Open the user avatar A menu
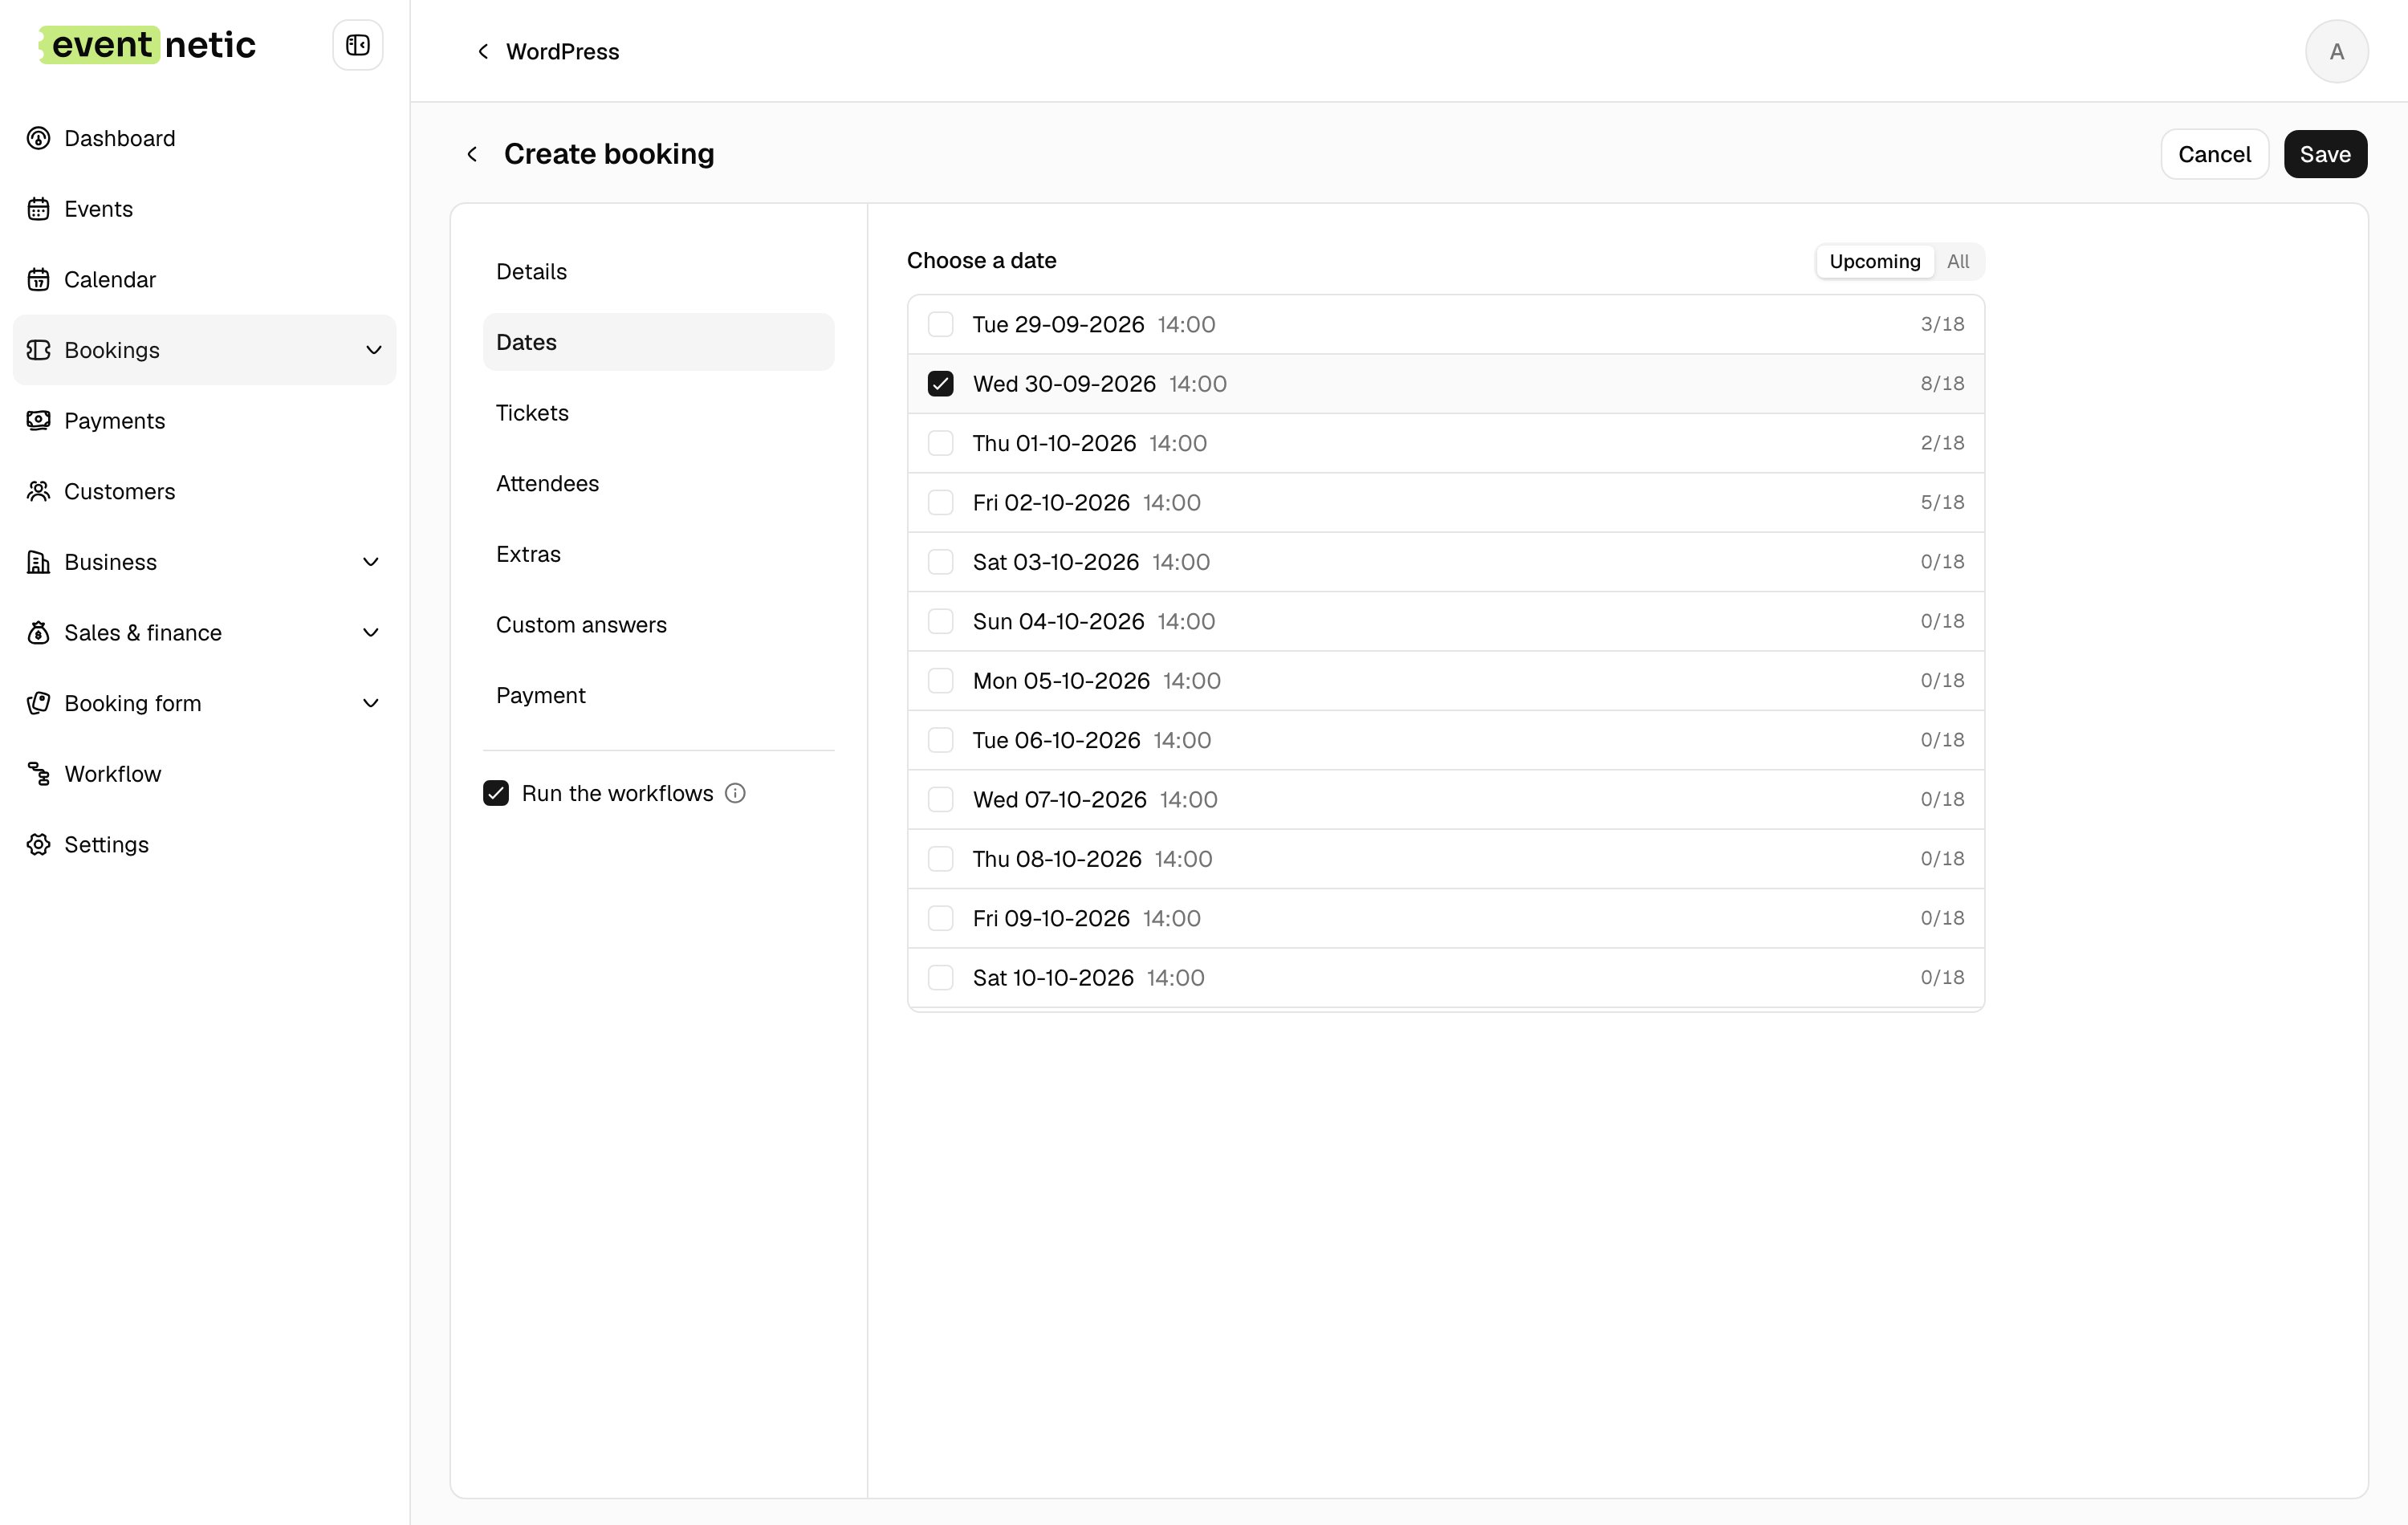Image resolution: width=2408 pixels, height=1525 pixels. tap(2336, 51)
